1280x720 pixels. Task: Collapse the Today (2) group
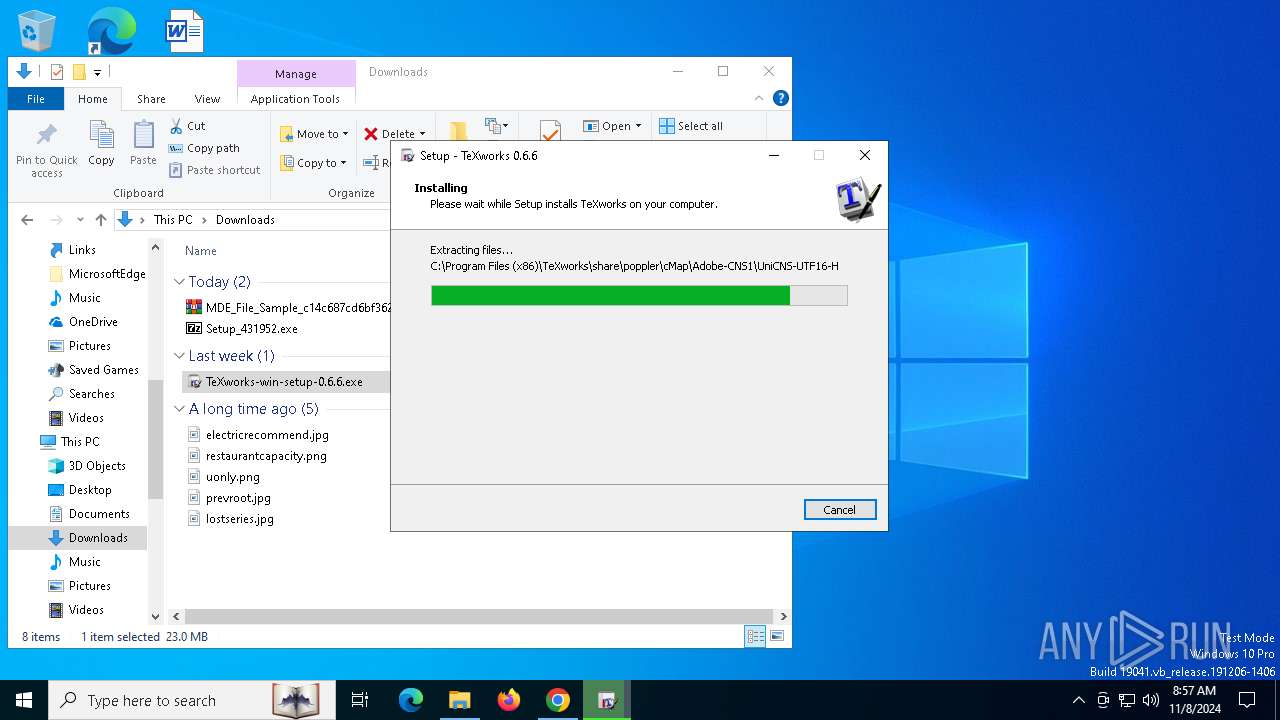[x=180, y=282]
